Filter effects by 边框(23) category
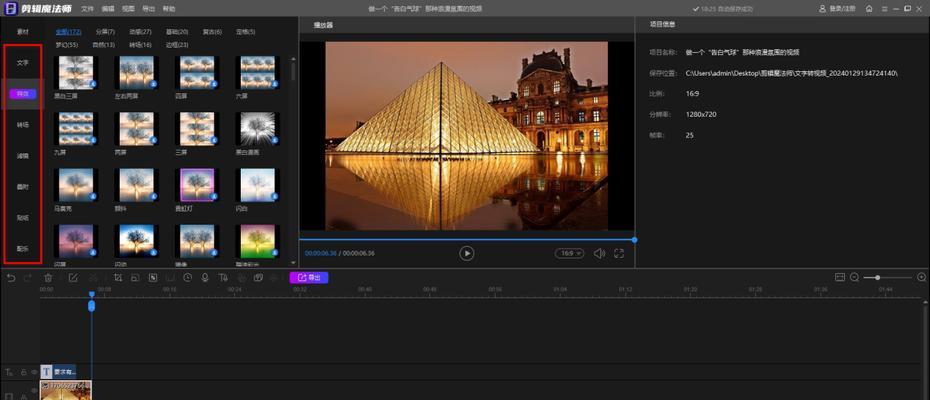The width and height of the screenshot is (930, 400). pyautogui.click(x=177, y=45)
